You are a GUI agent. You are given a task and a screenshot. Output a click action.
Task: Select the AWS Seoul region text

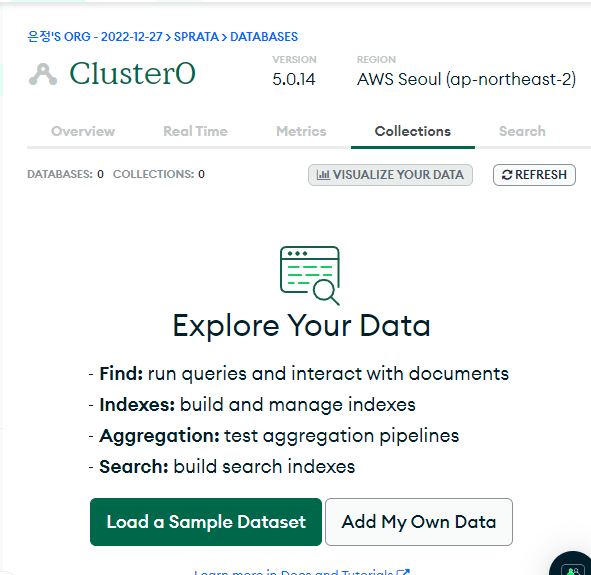466,80
